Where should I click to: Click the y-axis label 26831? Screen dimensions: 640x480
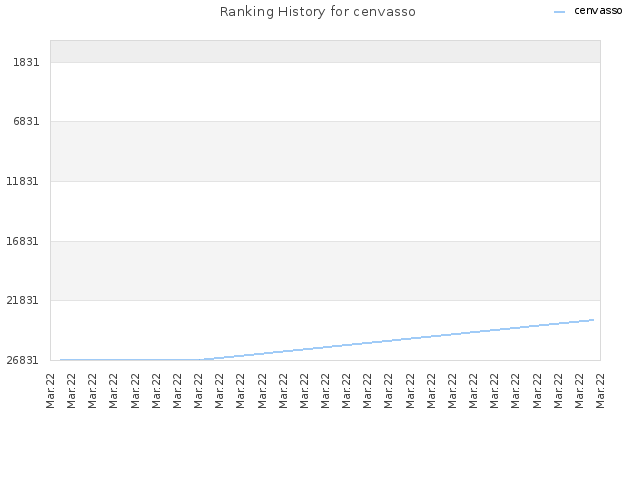[22, 360]
